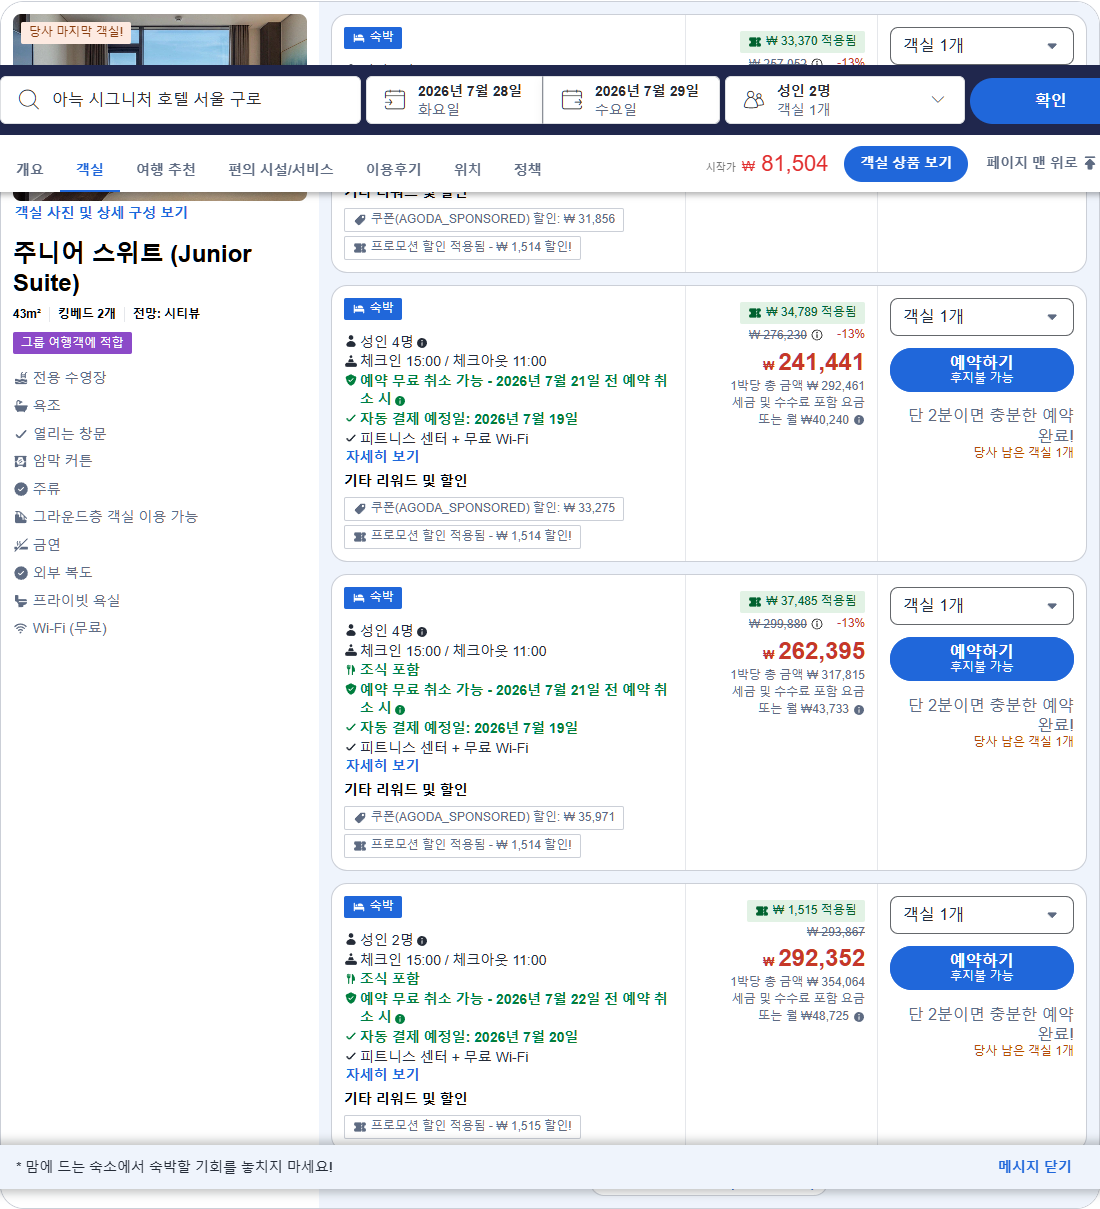1100x1209 pixels.
Task: Click the 객실 상품 보기 button
Action: (x=906, y=163)
